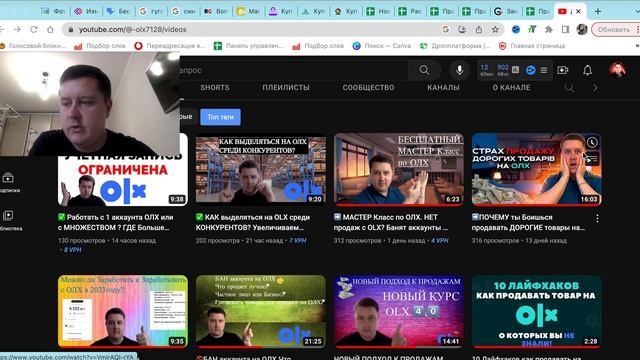Screen dimensions: 640x360
Task: Open title МАСТЕР Класс по ОЛХ
Action: (x=391, y=222)
